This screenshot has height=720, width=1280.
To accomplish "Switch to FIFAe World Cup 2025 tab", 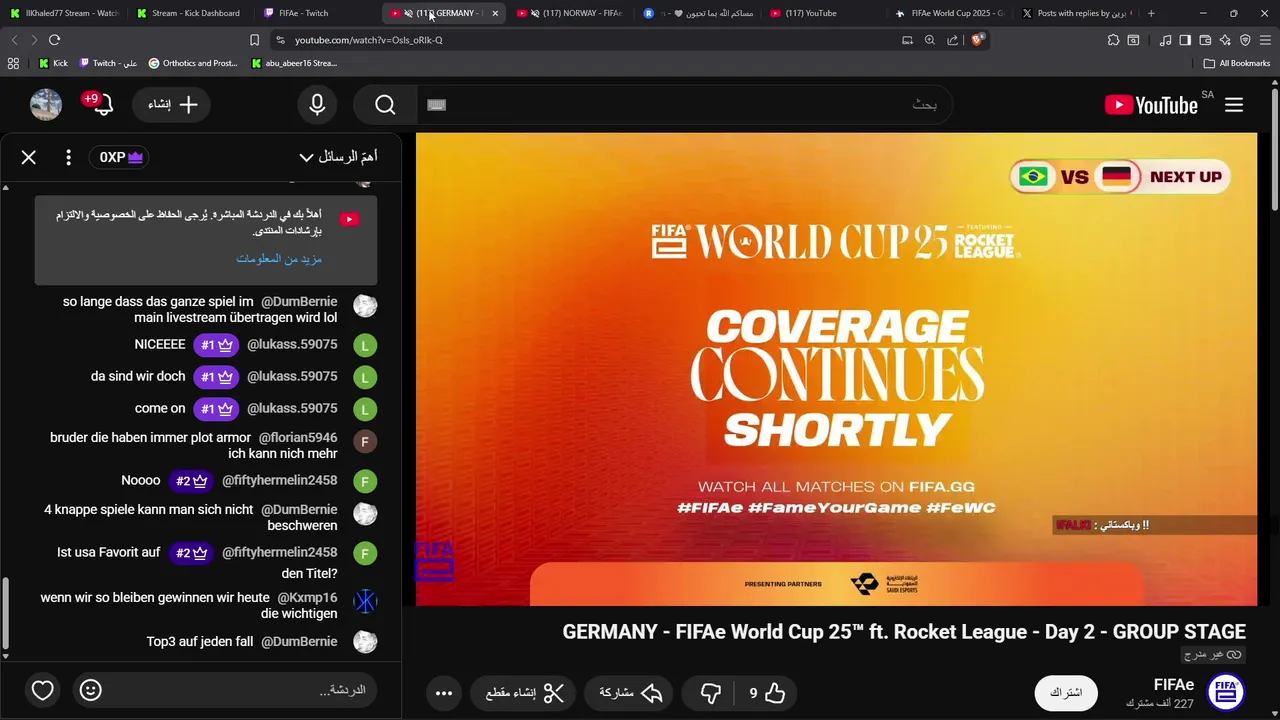I will (x=950, y=13).
